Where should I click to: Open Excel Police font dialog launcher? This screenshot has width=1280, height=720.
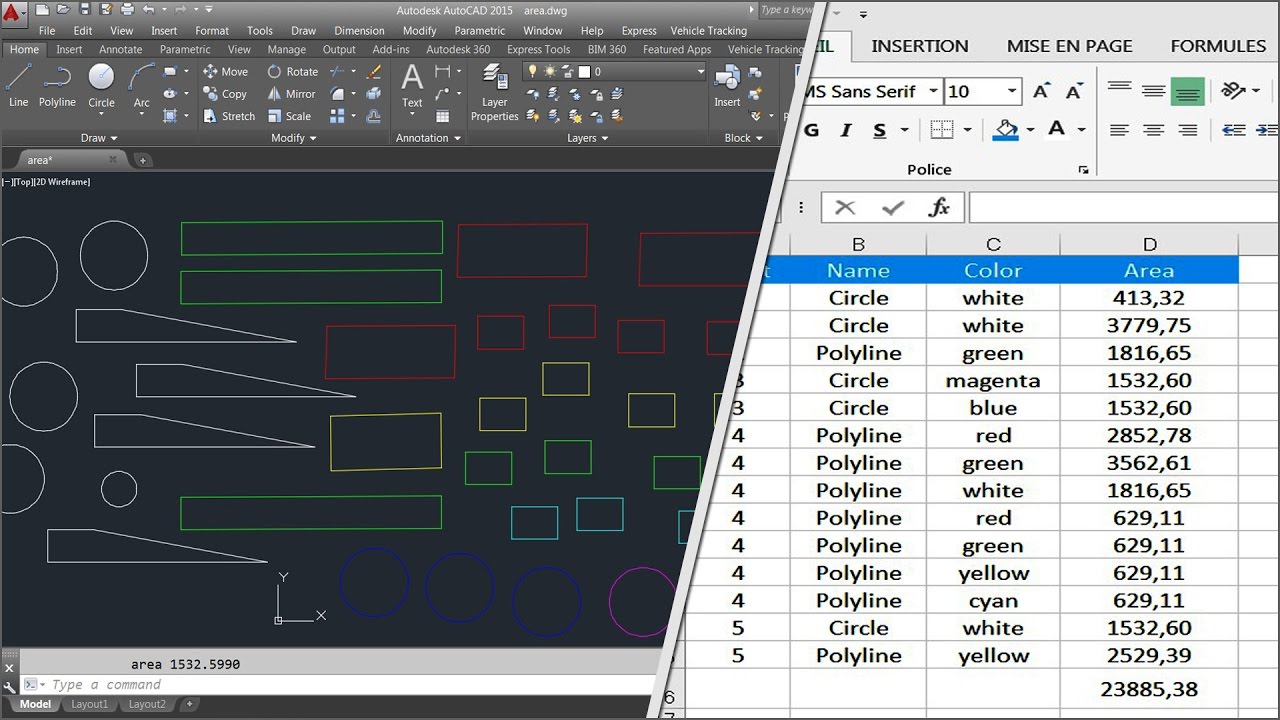1083,171
